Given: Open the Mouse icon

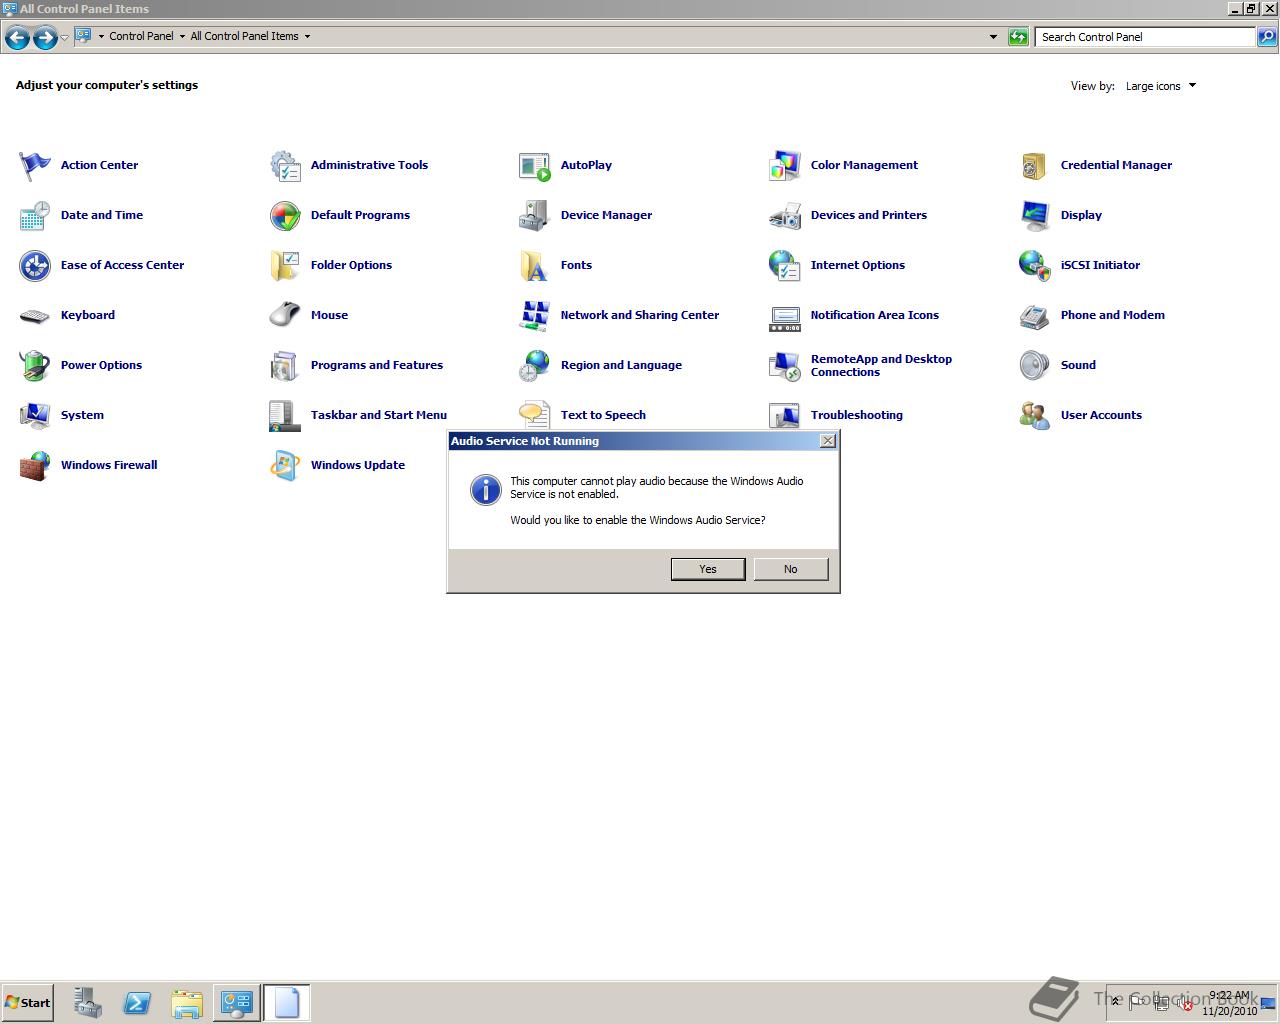Looking at the screenshot, I should click(285, 315).
